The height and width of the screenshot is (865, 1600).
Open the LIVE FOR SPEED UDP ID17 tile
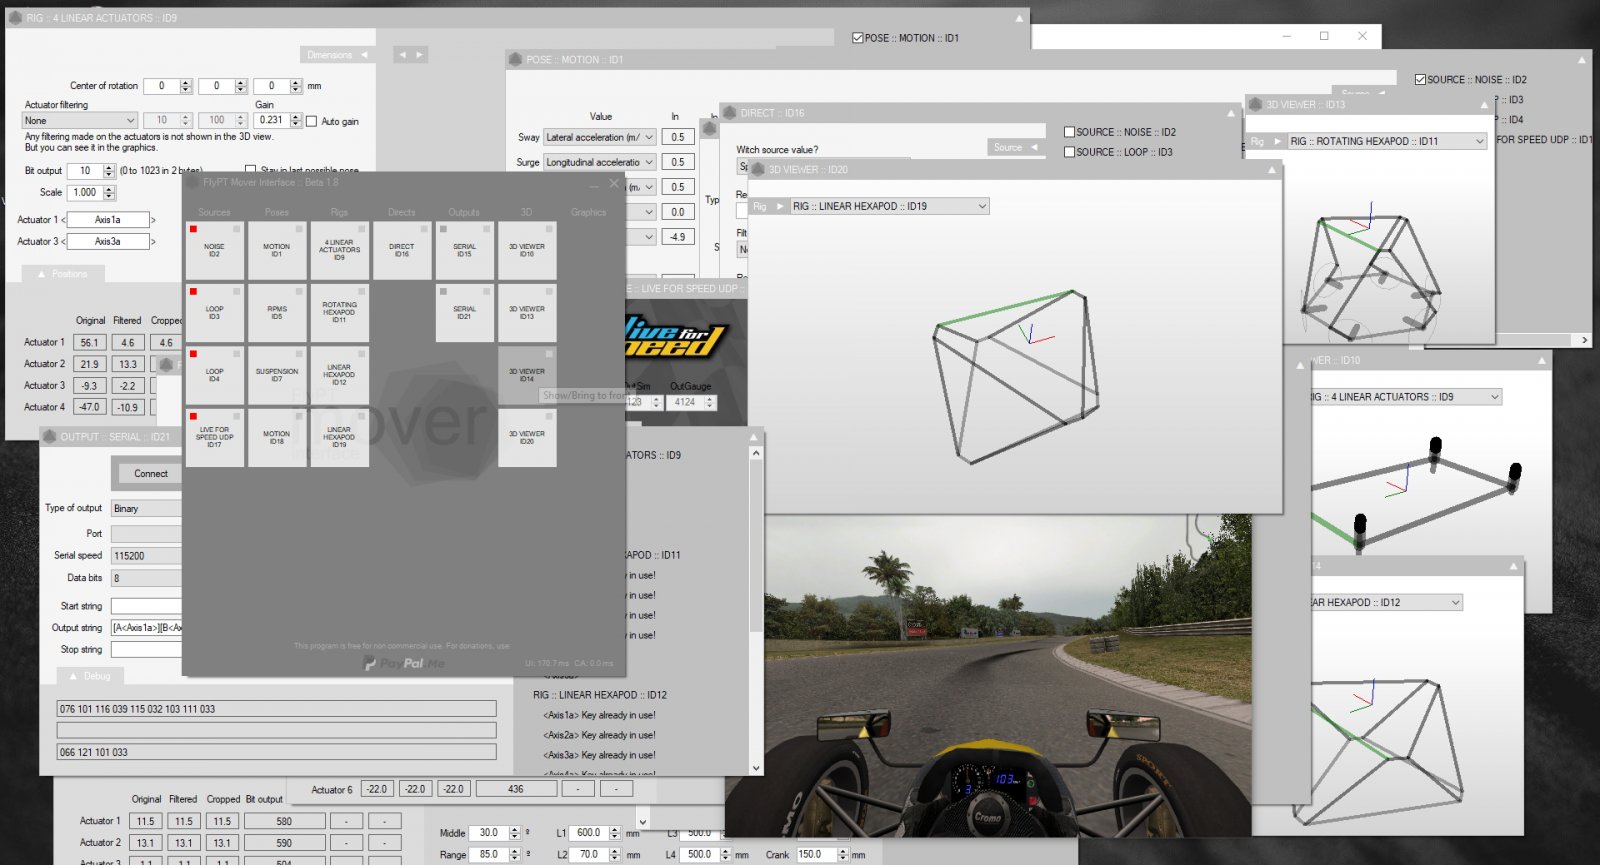coord(214,438)
